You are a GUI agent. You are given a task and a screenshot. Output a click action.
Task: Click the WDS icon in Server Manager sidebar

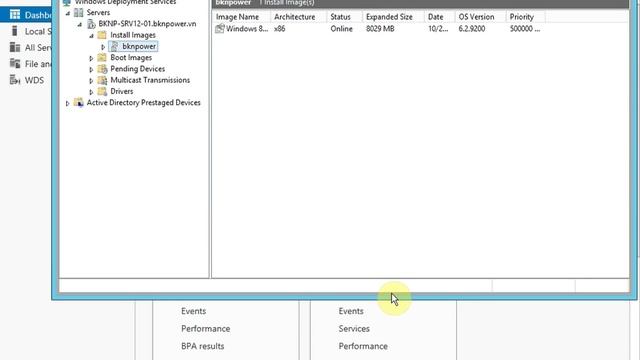pos(15,80)
